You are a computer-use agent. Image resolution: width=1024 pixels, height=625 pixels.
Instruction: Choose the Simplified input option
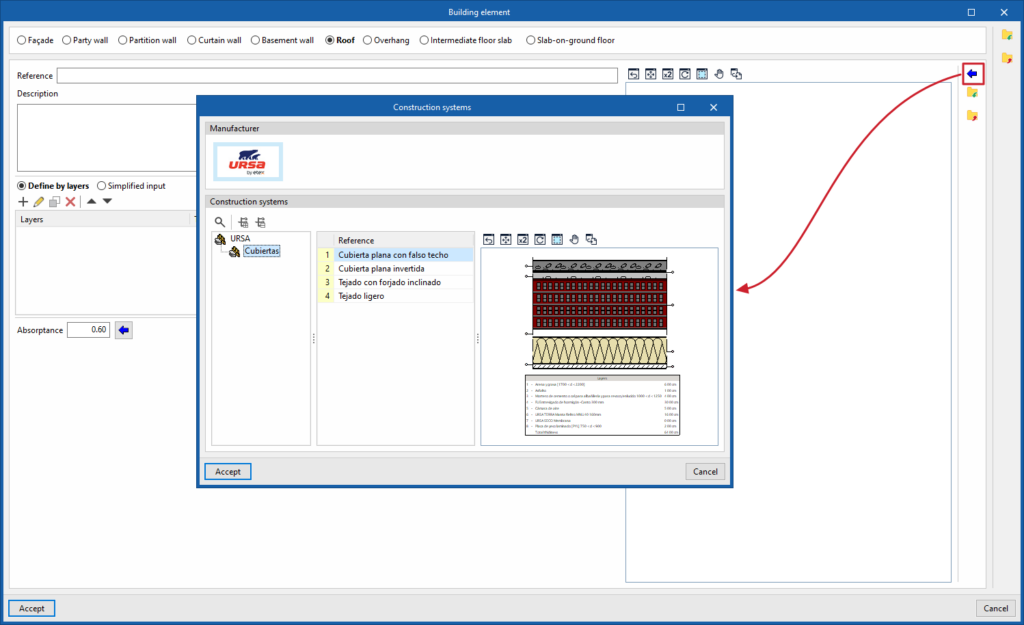101,186
